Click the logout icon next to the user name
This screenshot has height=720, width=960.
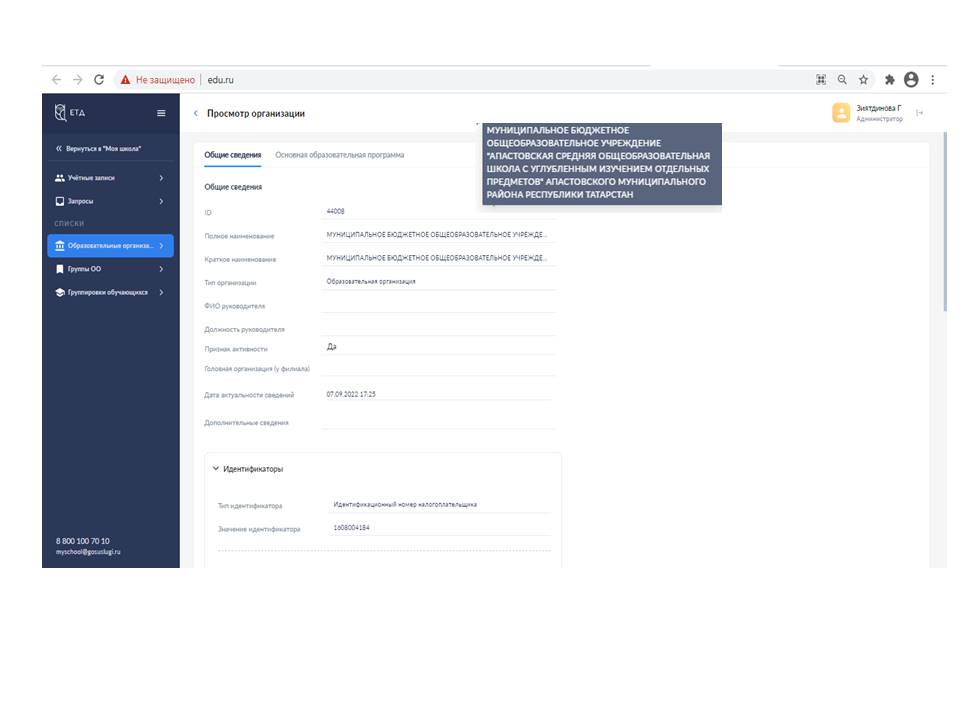[x=919, y=113]
